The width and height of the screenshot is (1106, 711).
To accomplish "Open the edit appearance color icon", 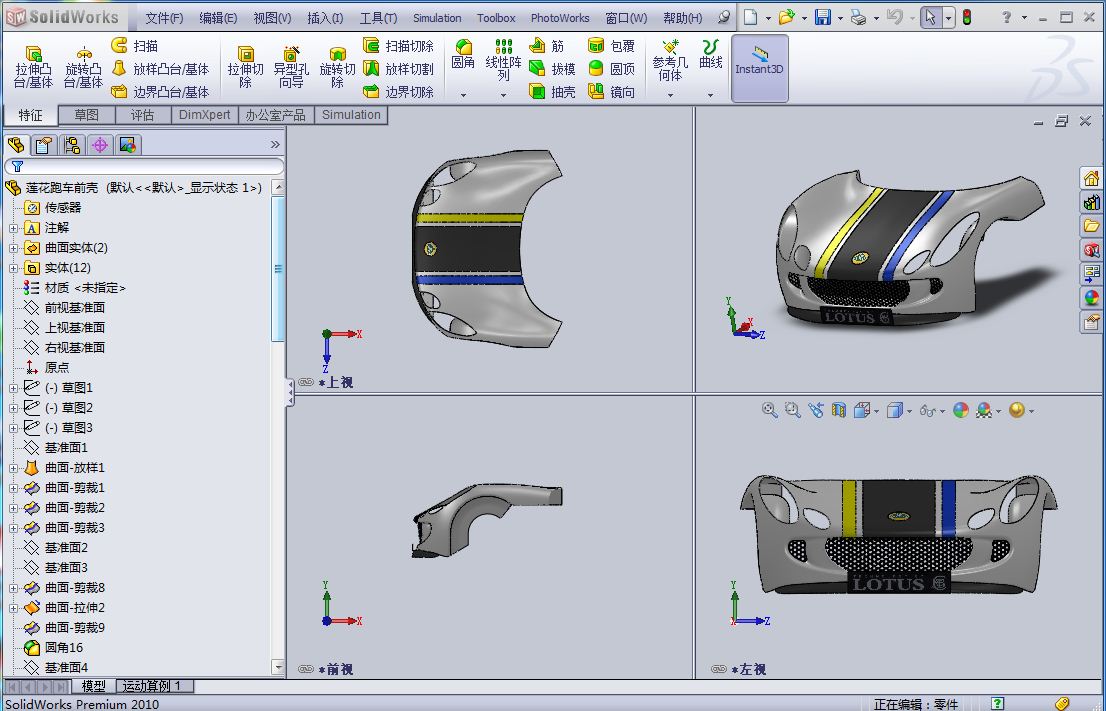I will coord(961,411).
